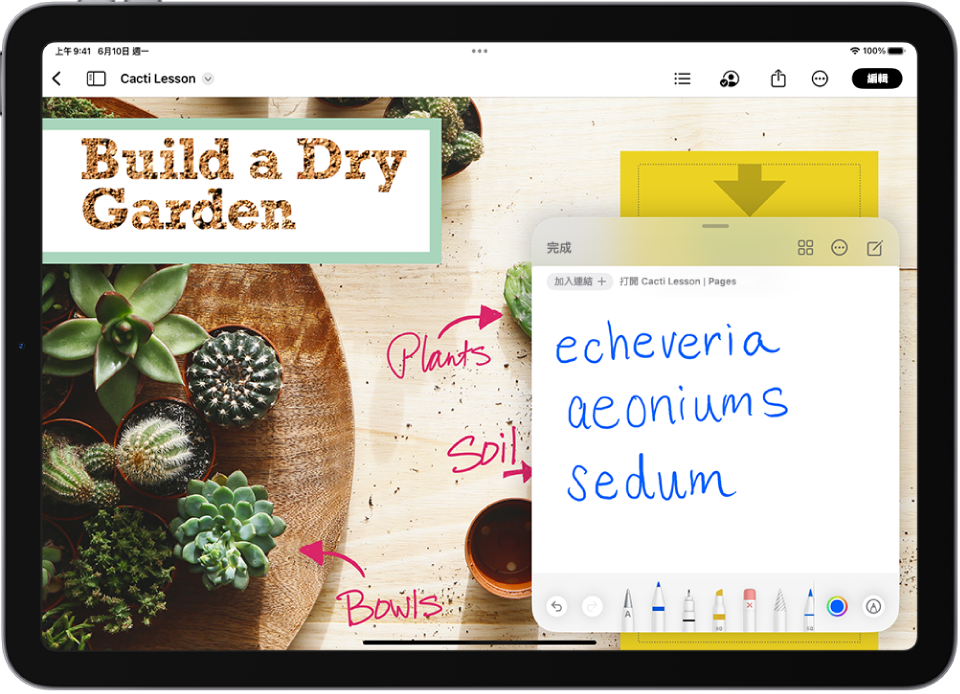960x694 pixels.
Task: Open the collaboration icon
Action: pyautogui.click(x=729, y=78)
